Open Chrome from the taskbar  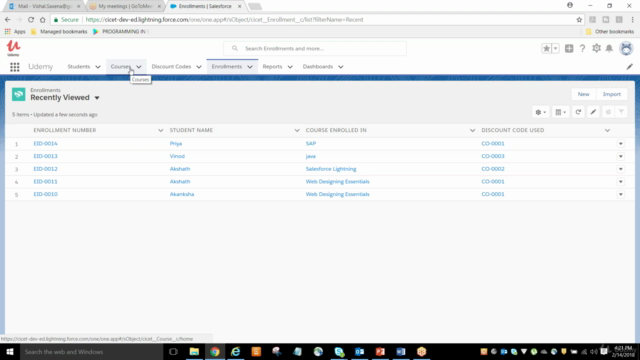215,351
